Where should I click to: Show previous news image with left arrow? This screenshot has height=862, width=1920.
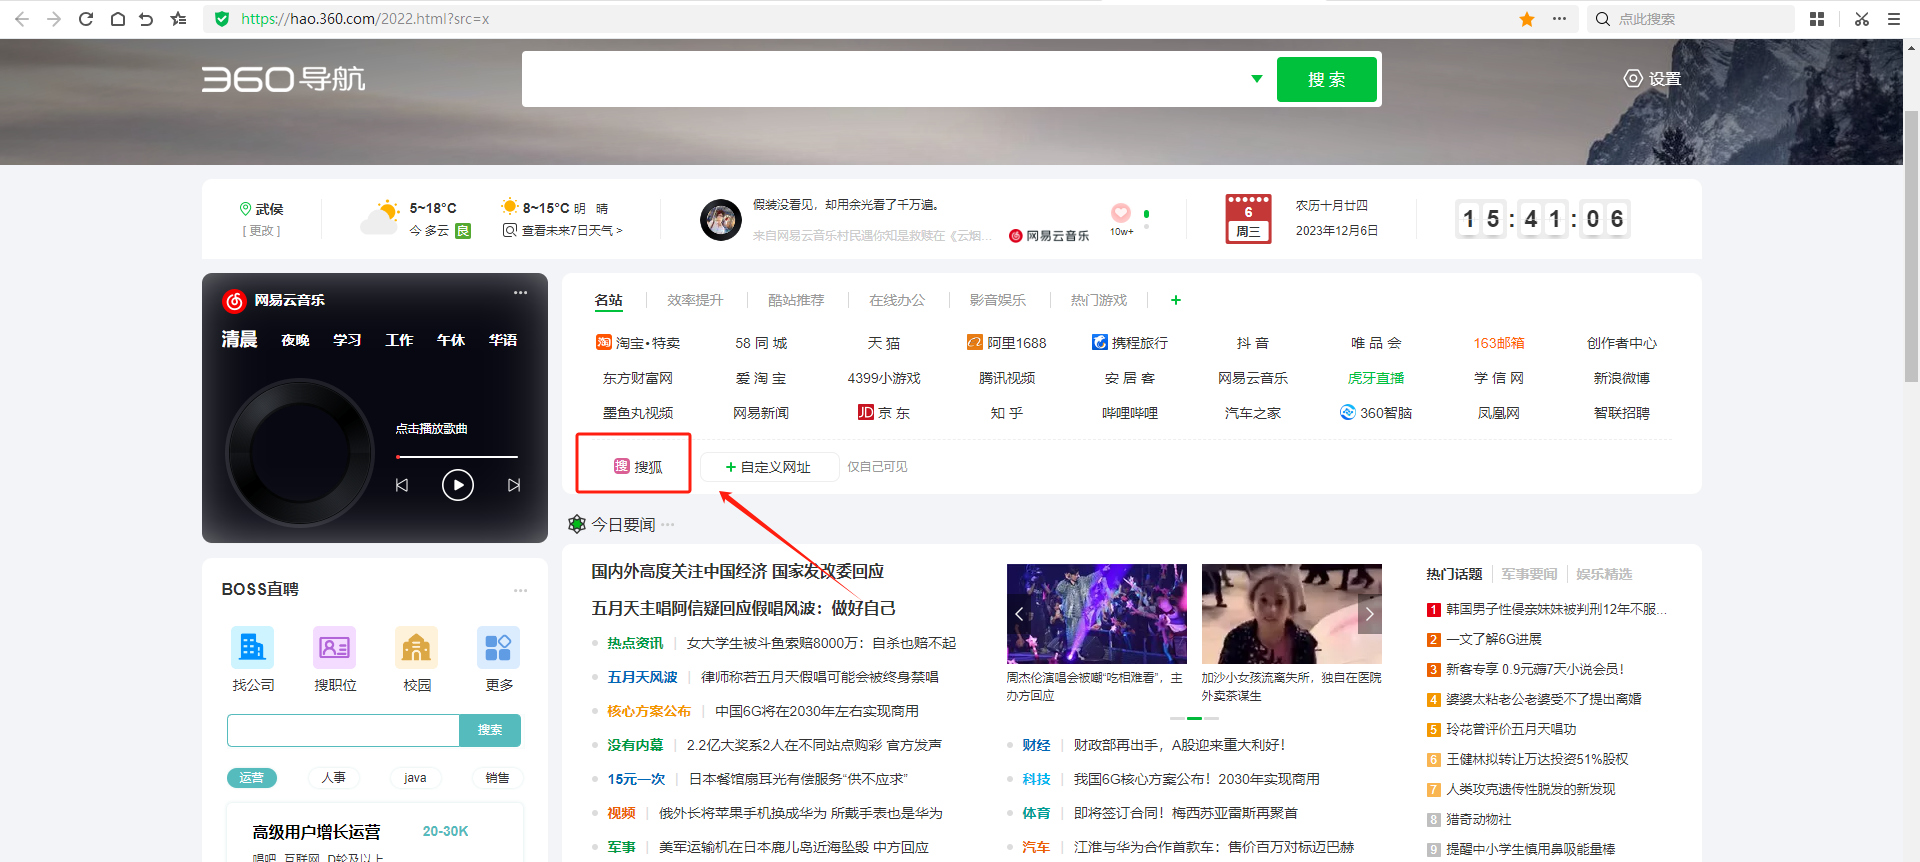(x=1019, y=614)
